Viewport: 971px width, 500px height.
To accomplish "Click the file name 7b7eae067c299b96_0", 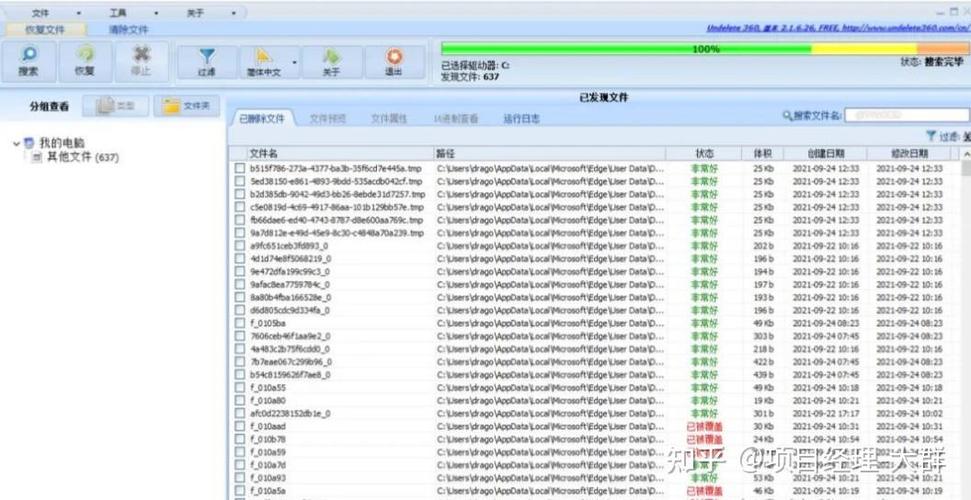I will coord(290,362).
